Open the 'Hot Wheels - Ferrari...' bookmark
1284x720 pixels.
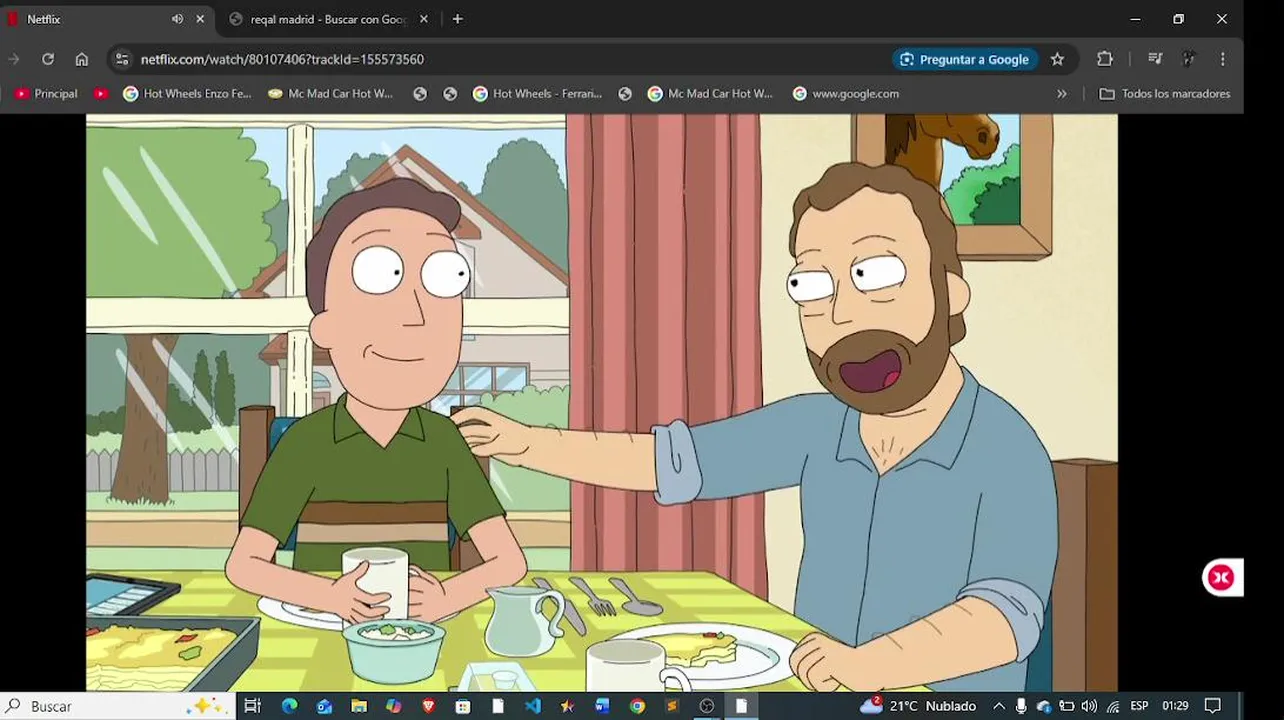point(537,93)
